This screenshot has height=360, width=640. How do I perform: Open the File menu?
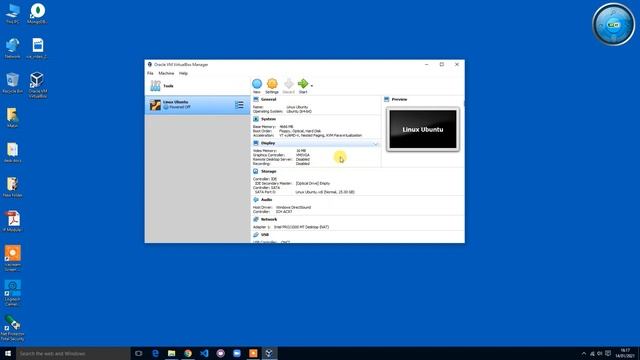point(150,73)
